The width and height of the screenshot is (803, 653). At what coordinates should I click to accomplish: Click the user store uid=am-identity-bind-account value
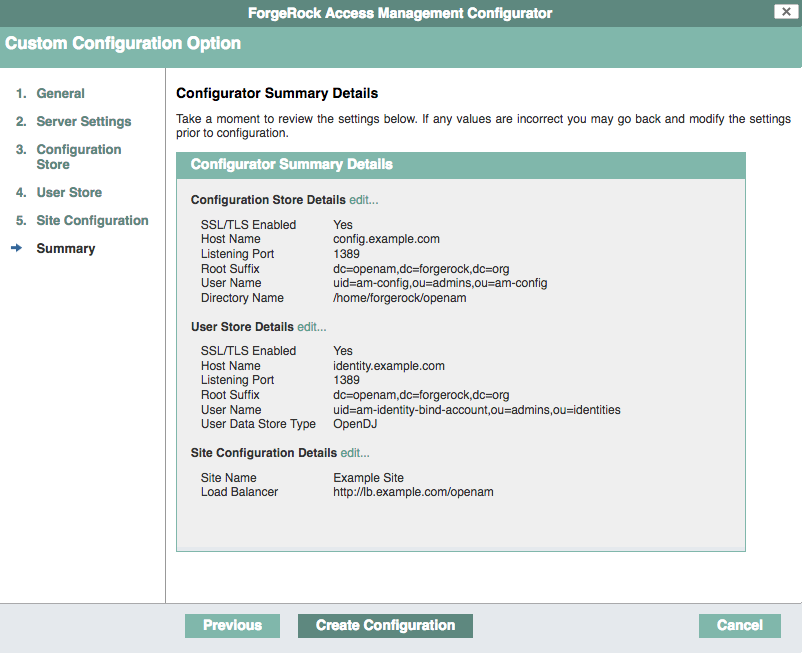tap(477, 410)
